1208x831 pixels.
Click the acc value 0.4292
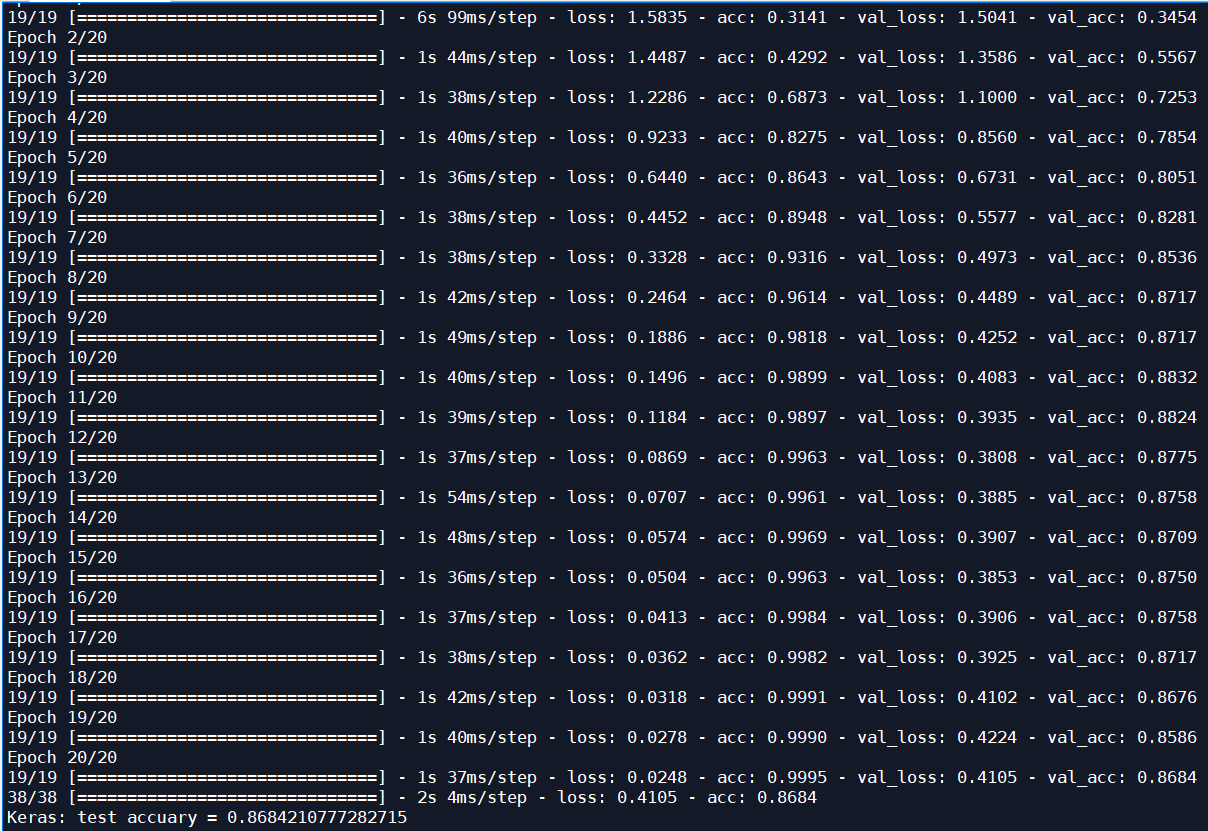pos(797,57)
